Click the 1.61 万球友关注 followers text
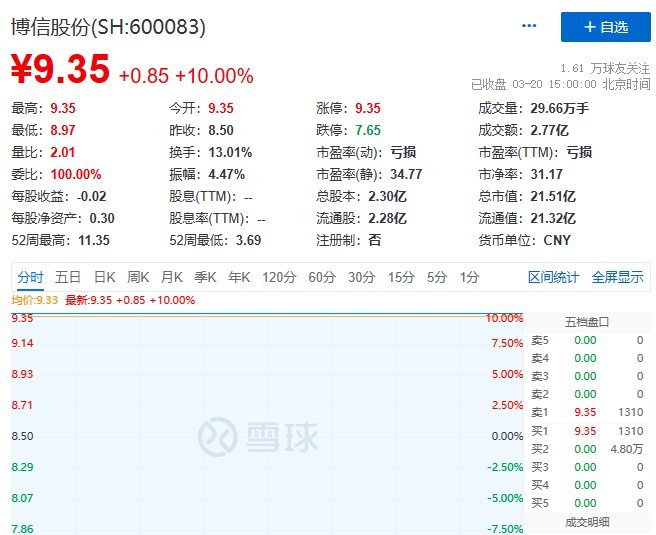 pos(605,68)
